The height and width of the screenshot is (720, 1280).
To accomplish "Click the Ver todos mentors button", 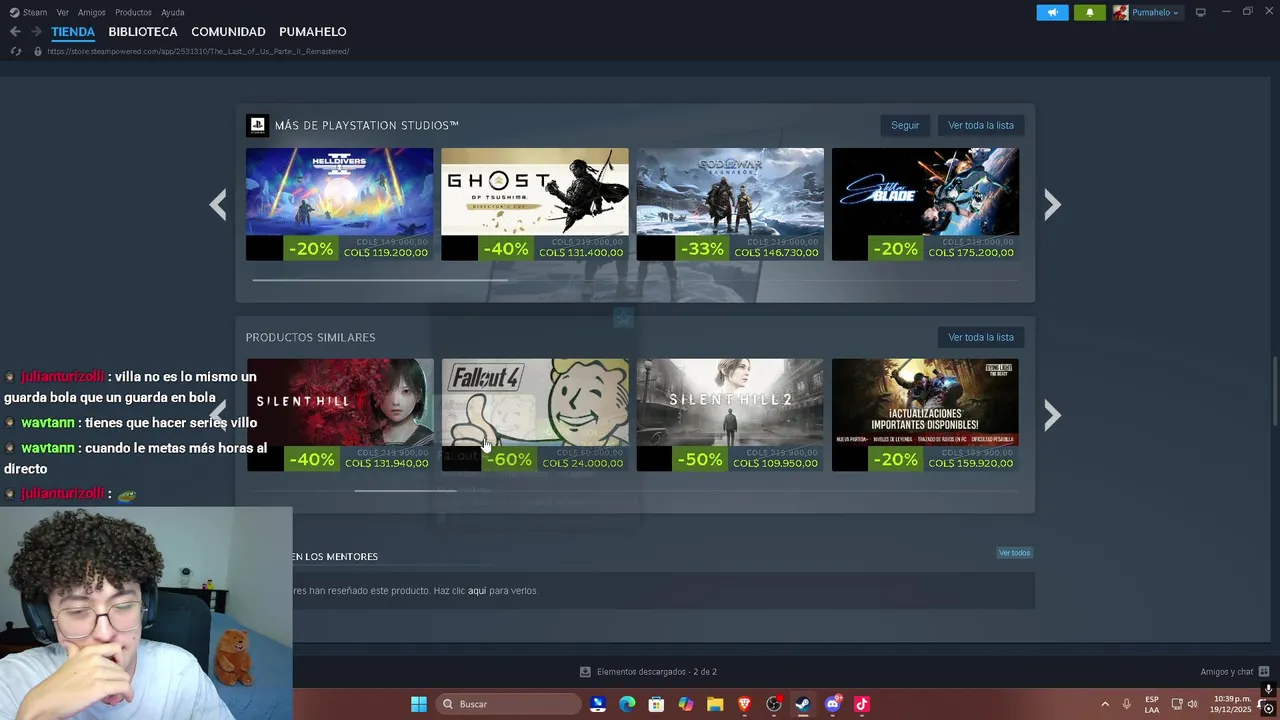I will click(1014, 553).
